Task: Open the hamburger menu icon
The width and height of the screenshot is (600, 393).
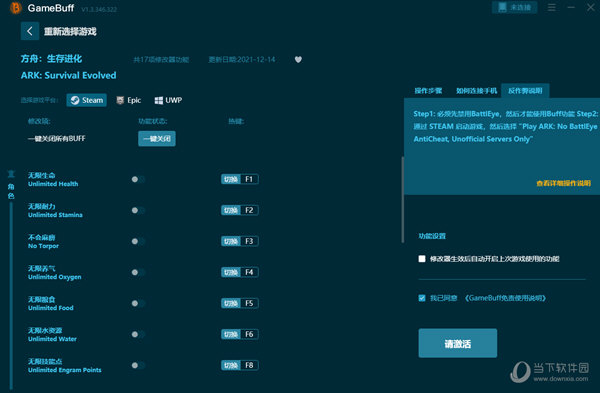Action: 551,7
